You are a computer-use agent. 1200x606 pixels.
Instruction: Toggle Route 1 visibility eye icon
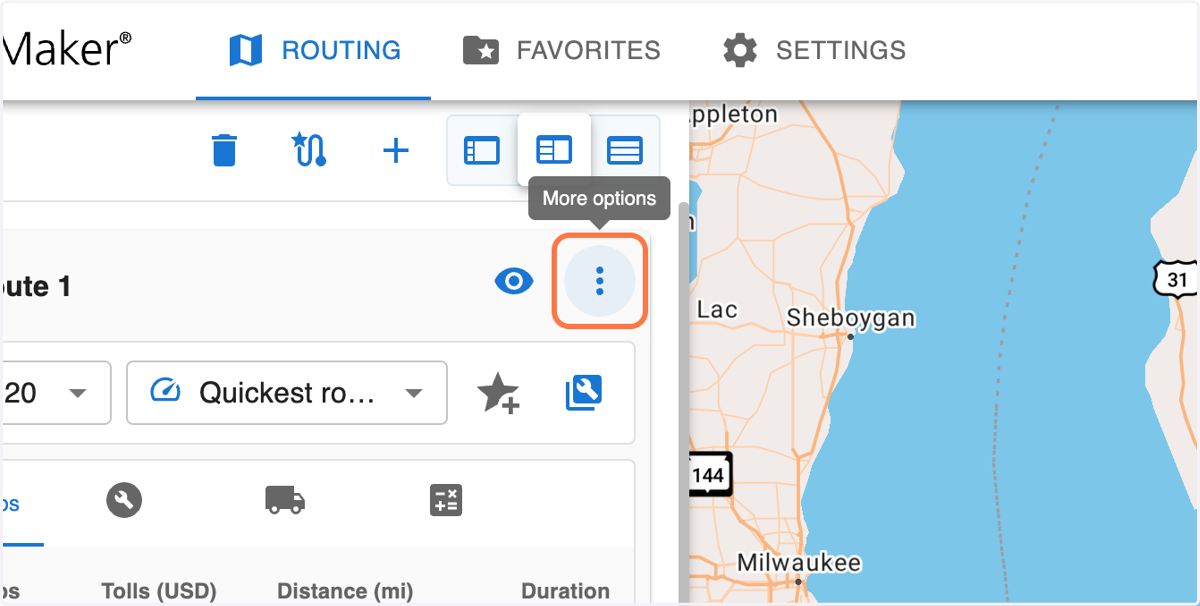515,282
